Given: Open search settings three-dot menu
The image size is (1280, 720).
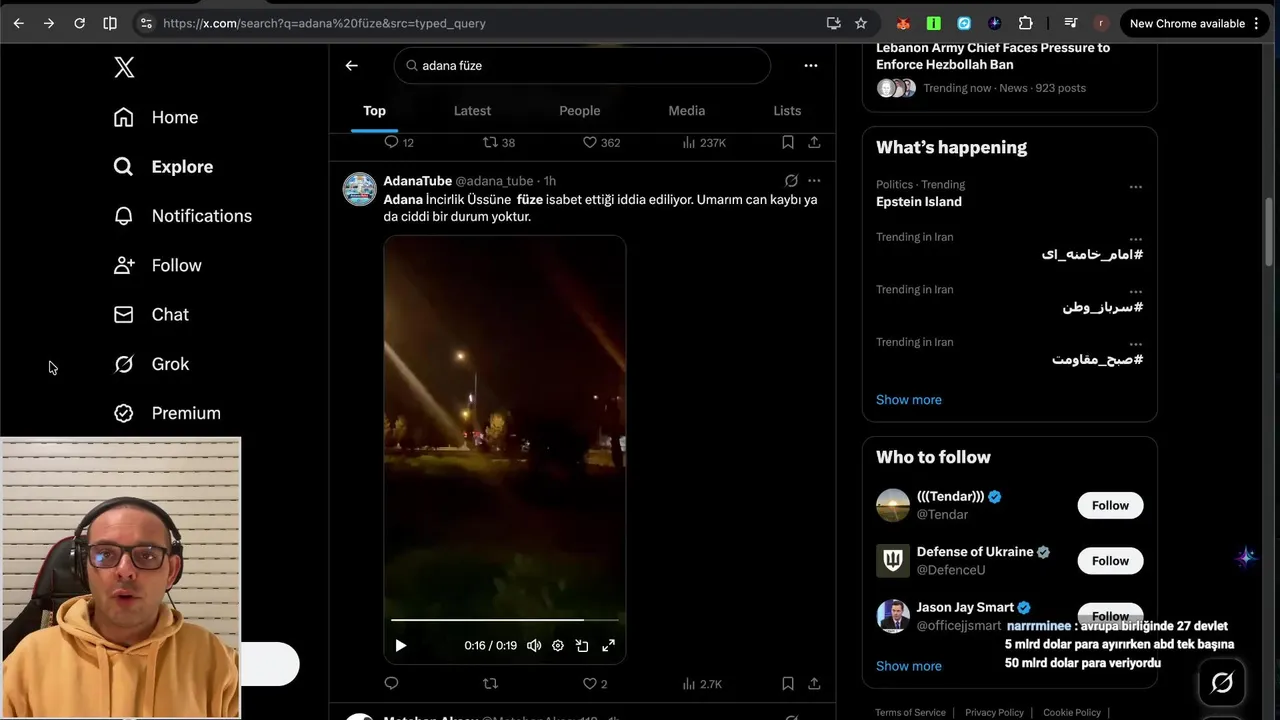Looking at the screenshot, I should [811, 65].
